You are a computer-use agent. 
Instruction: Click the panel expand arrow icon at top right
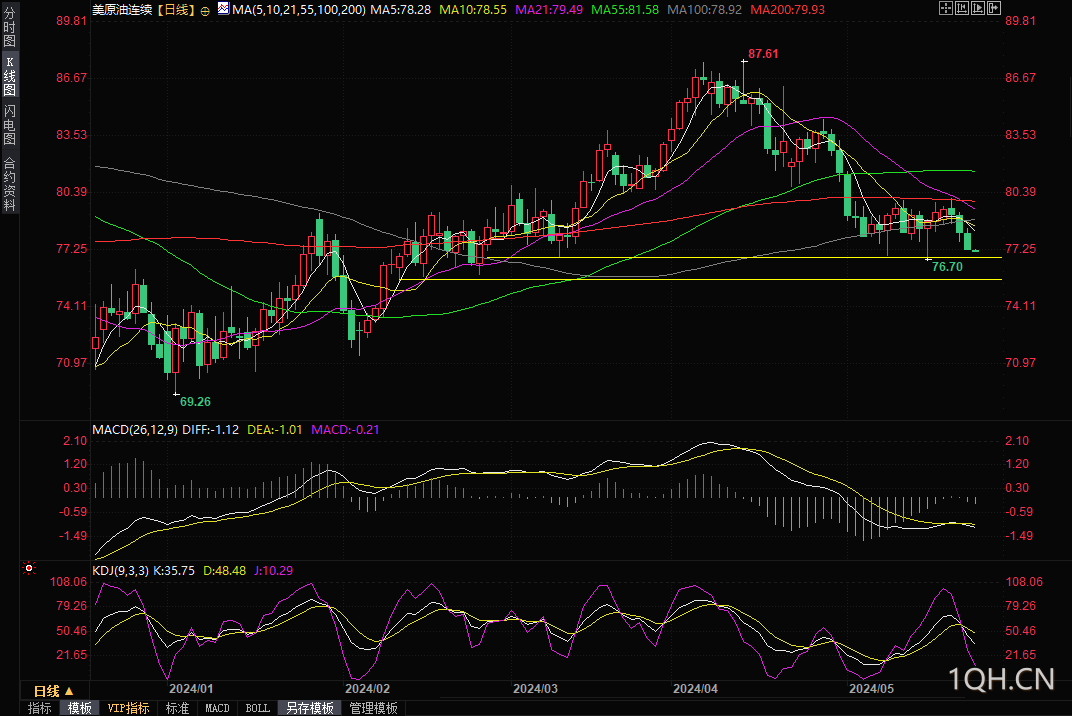click(994, 8)
